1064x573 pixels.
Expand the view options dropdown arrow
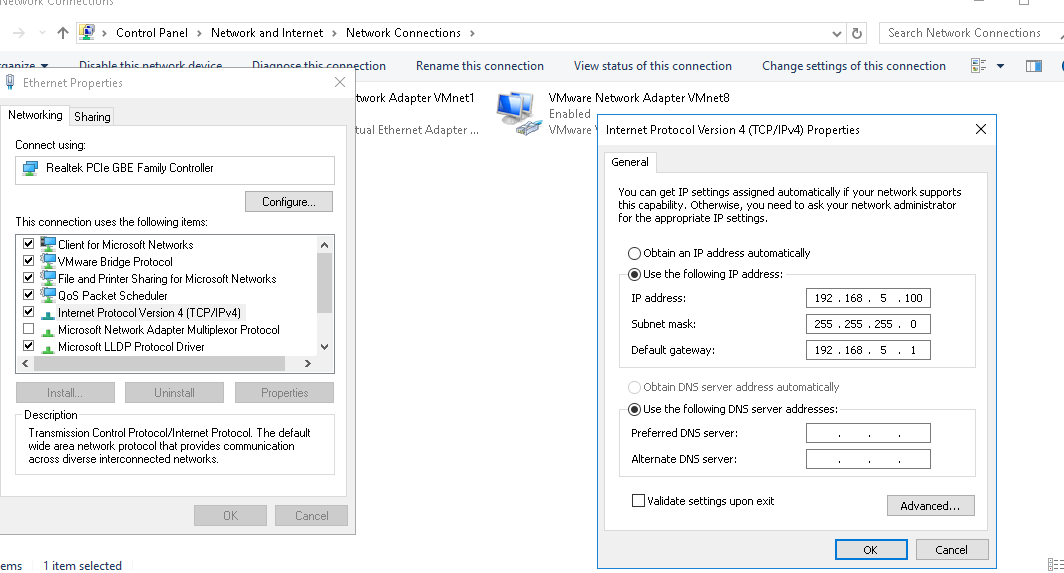[x=1000, y=66]
